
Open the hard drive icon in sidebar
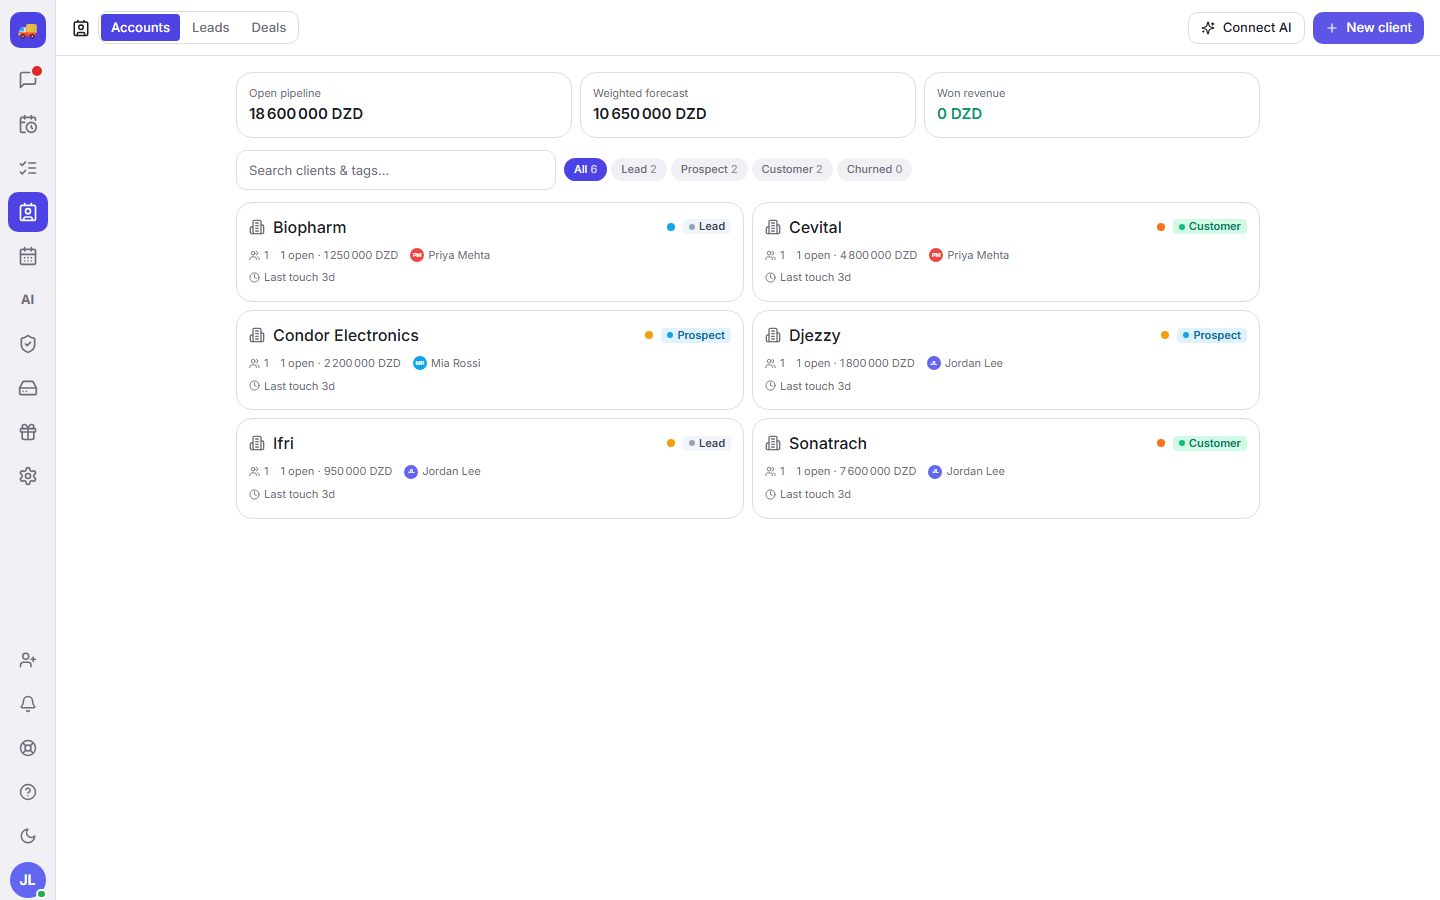pos(28,388)
